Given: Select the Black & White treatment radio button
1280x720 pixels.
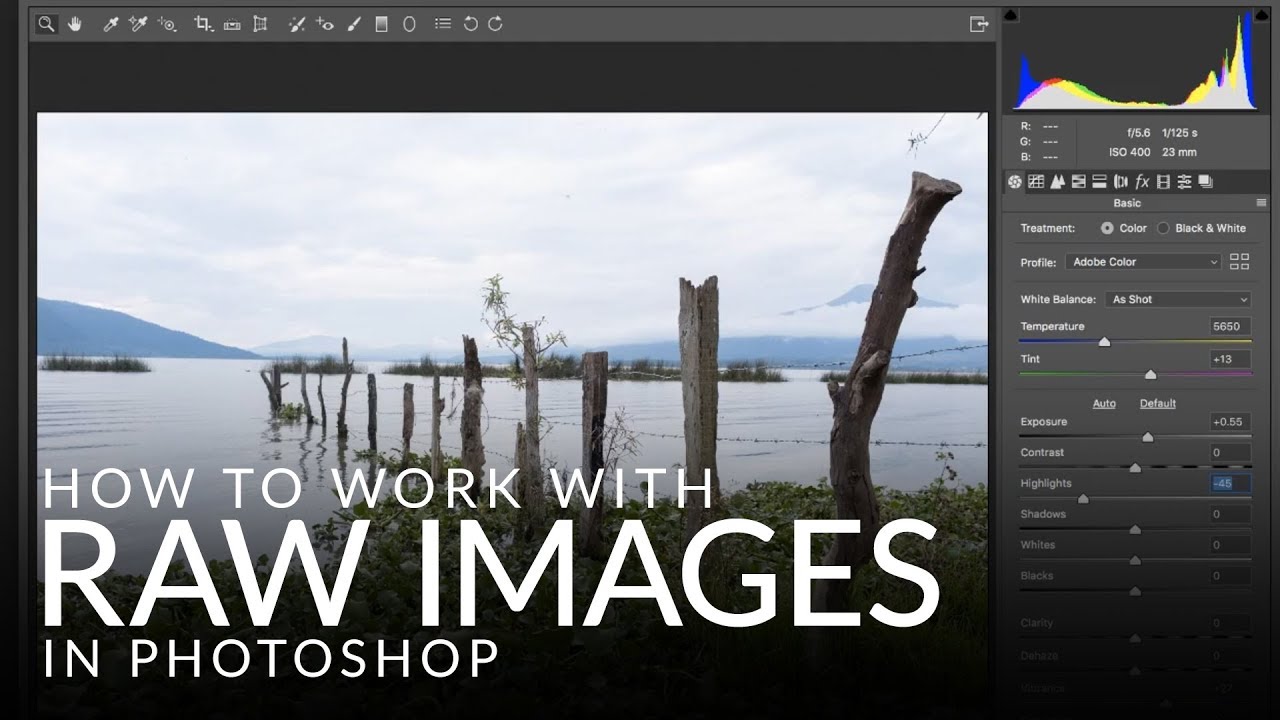Looking at the screenshot, I should 1163,228.
